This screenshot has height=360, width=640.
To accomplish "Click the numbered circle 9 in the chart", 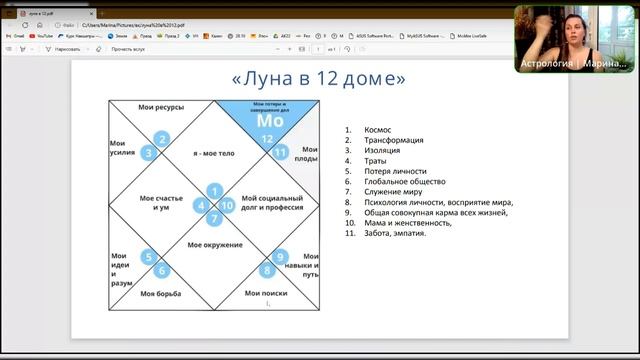I will 280,257.
